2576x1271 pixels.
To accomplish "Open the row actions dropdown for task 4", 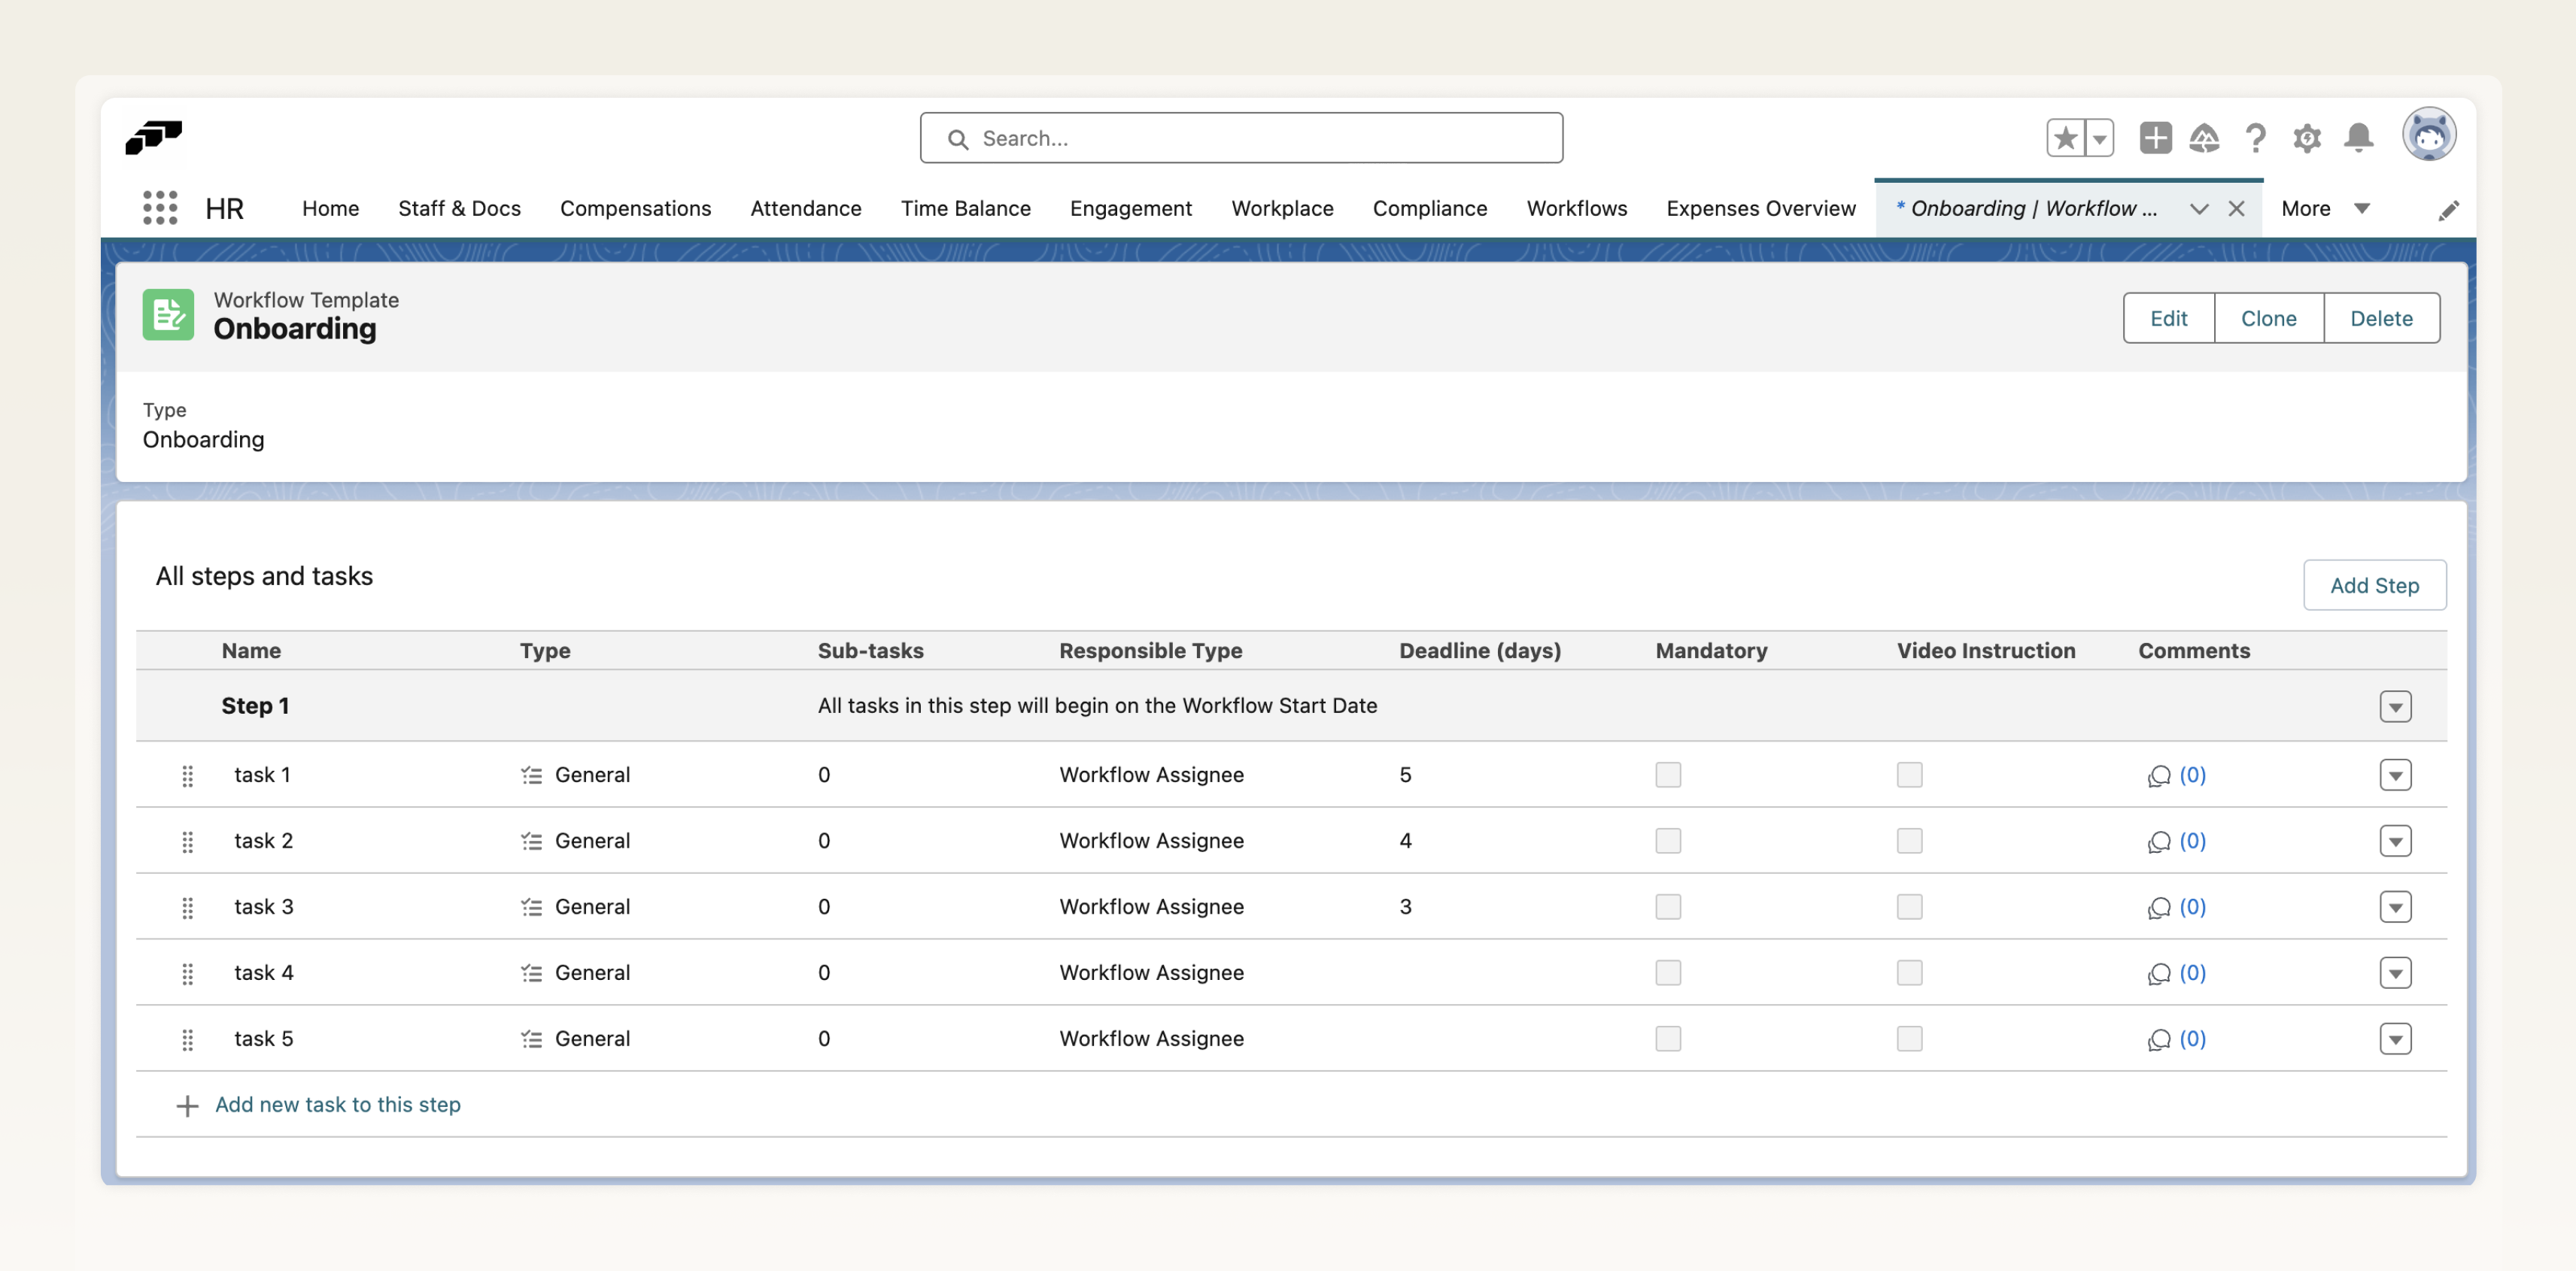I will pos(2396,972).
